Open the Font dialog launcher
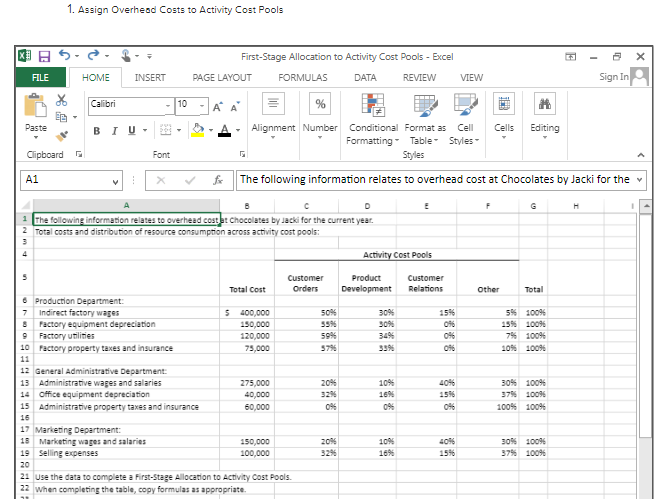The image size is (664, 502). tap(242, 154)
